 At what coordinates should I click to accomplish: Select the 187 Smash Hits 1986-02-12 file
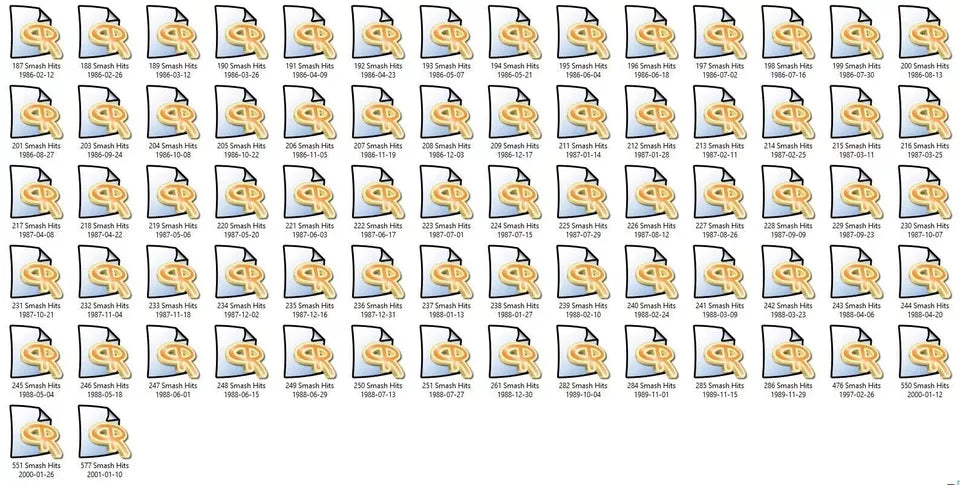point(36,32)
